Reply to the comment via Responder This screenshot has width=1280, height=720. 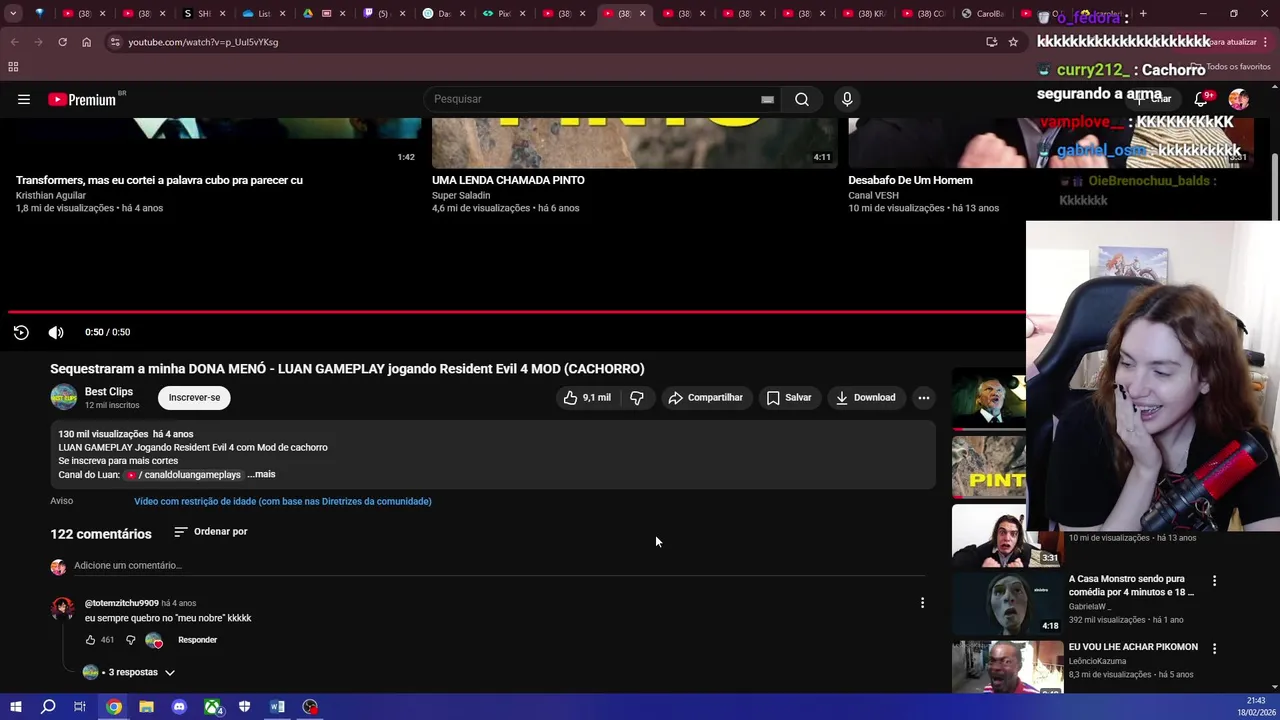(197, 640)
